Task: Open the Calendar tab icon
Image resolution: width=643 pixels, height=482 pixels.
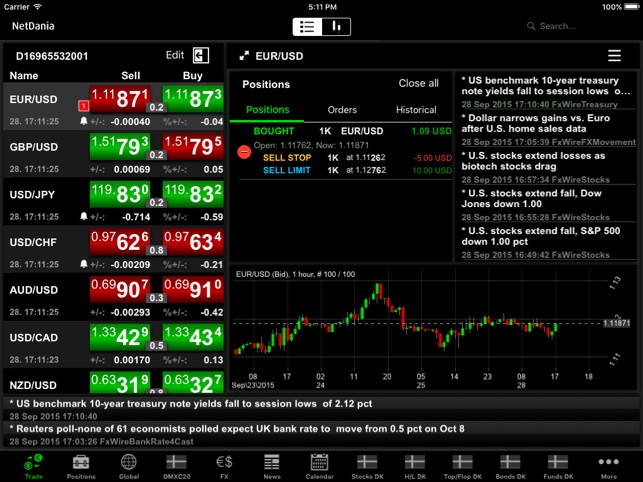Action: 319,466
